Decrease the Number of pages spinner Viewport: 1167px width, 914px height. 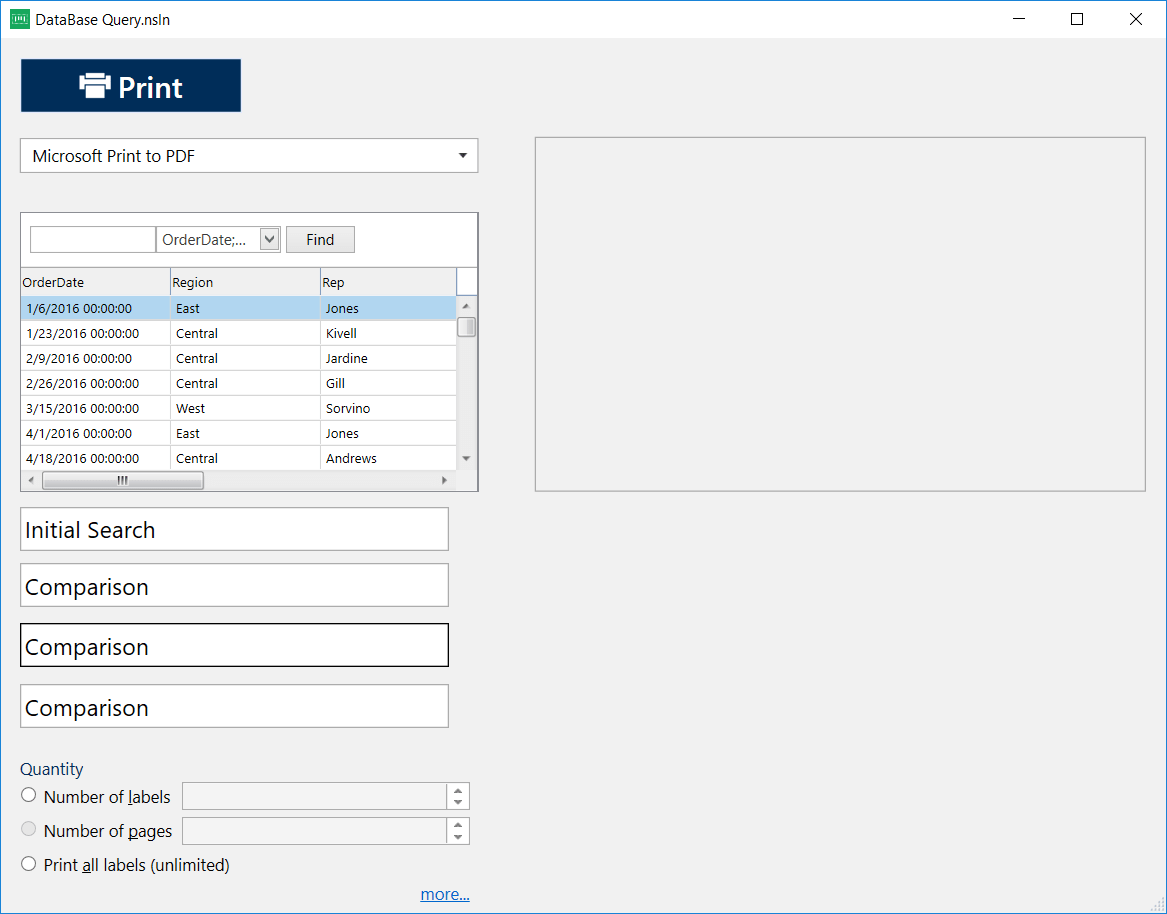click(x=458, y=837)
